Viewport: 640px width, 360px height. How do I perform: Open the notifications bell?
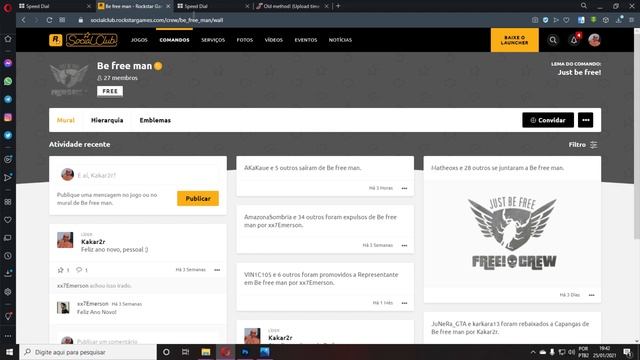pyautogui.click(x=574, y=40)
